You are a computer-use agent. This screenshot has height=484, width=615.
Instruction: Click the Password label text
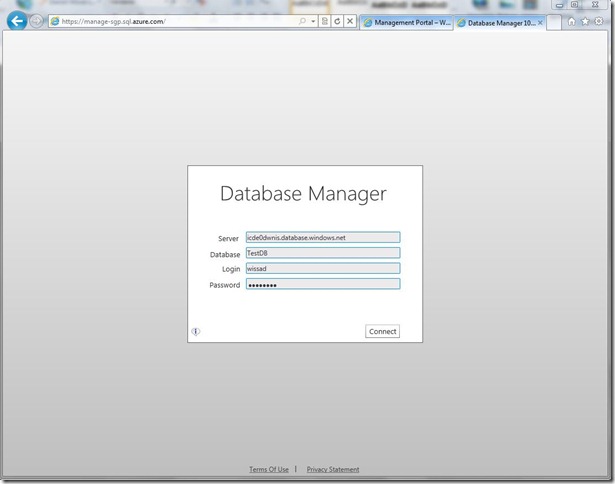(x=225, y=285)
